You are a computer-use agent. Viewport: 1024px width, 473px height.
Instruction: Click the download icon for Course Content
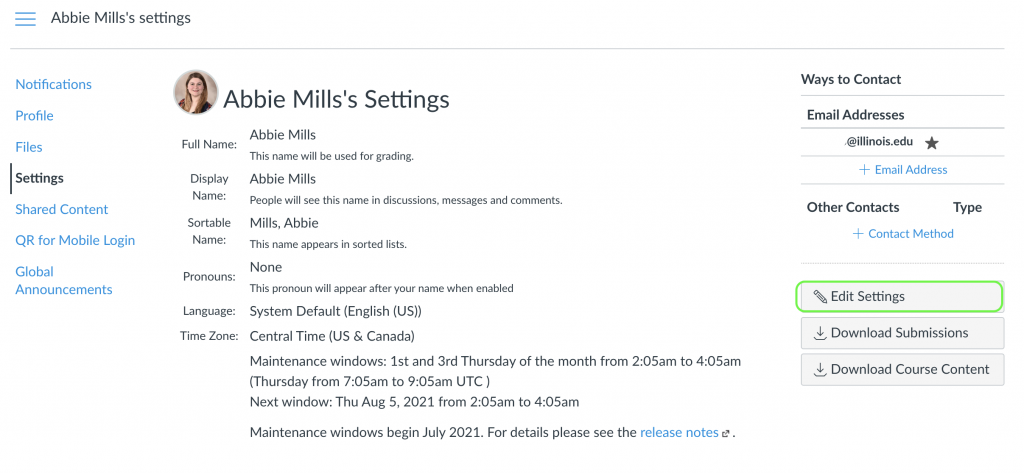click(820, 369)
